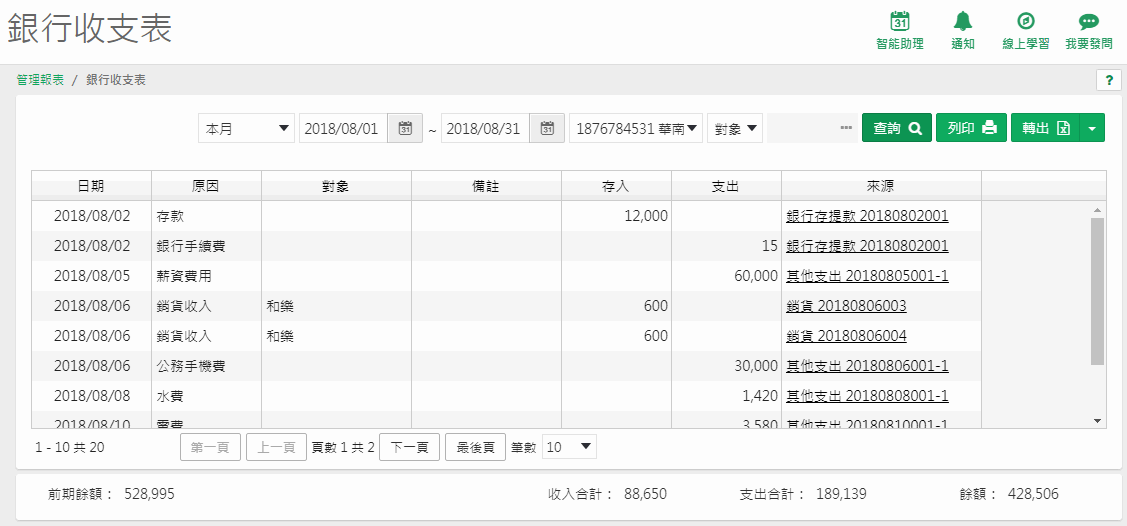Screen dimensions: 1127x526
Task: Click the 60,000 expense amount
Action: [756, 276]
